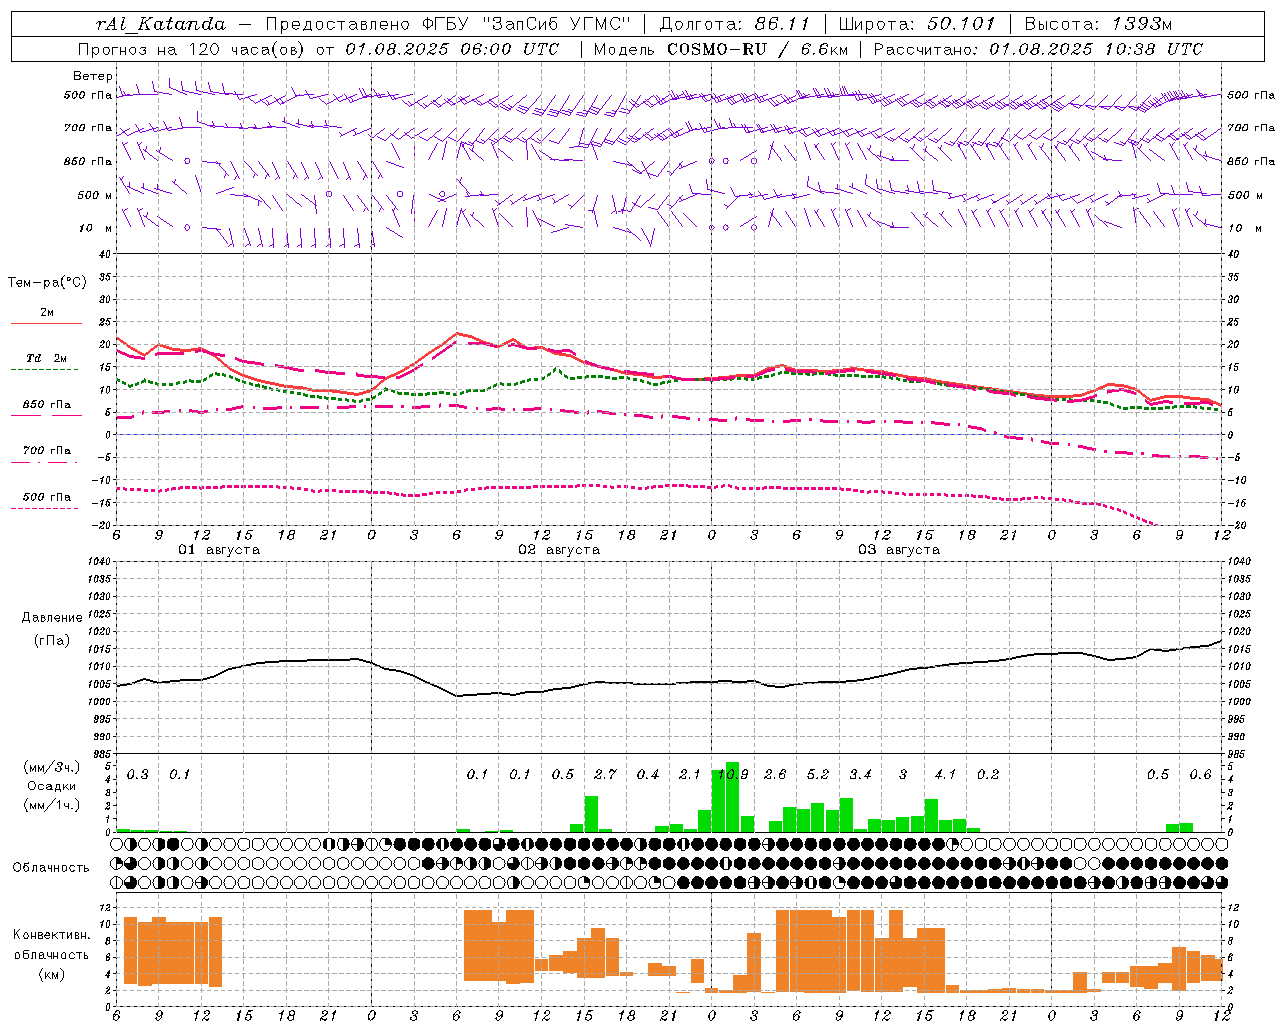Viewport: 1280px width, 1024px height.
Task: Click the "Давление" pressure panel label
Action: tap(52, 618)
